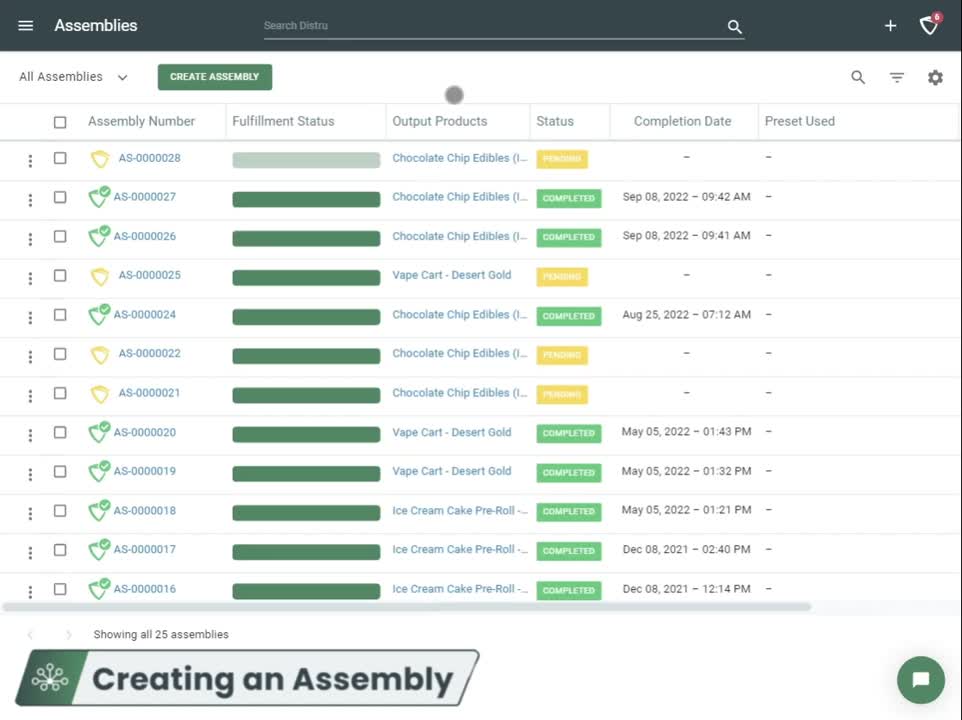Open notifications via the shield icon
The width and height of the screenshot is (962, 720).
tap(929, 26)
